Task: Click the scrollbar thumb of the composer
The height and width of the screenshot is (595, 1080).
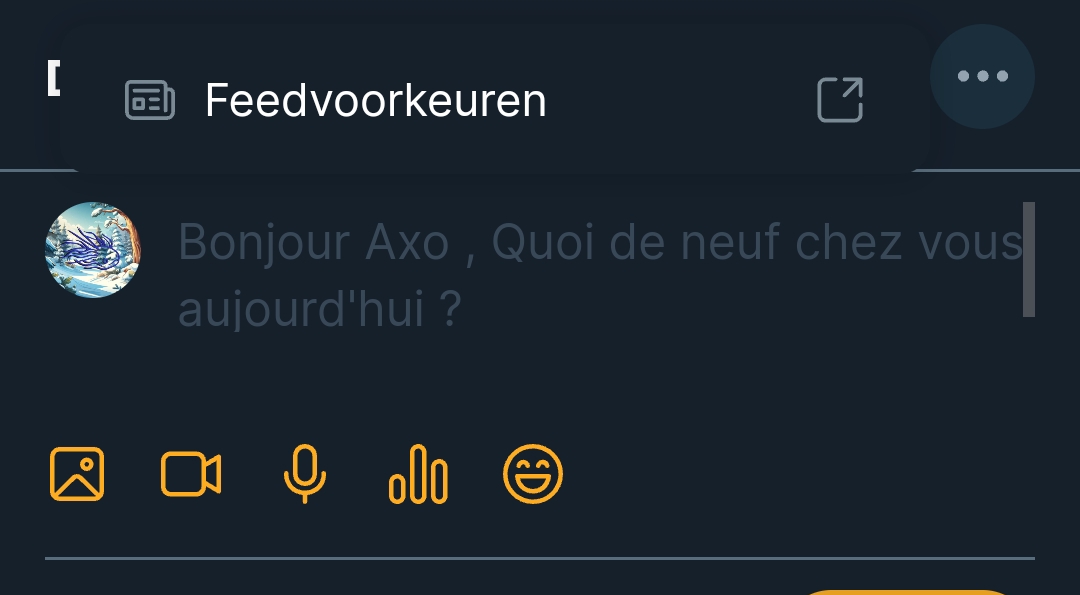Action: pos(1029,260)
